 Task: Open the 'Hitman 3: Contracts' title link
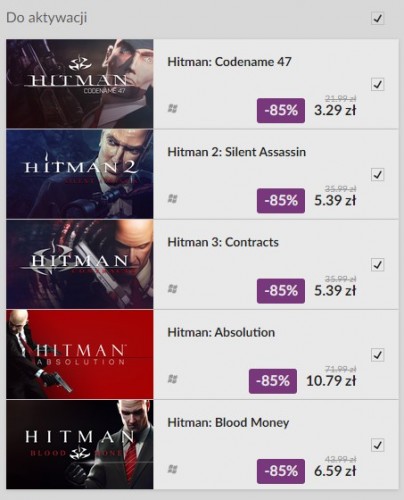point(223,242)
